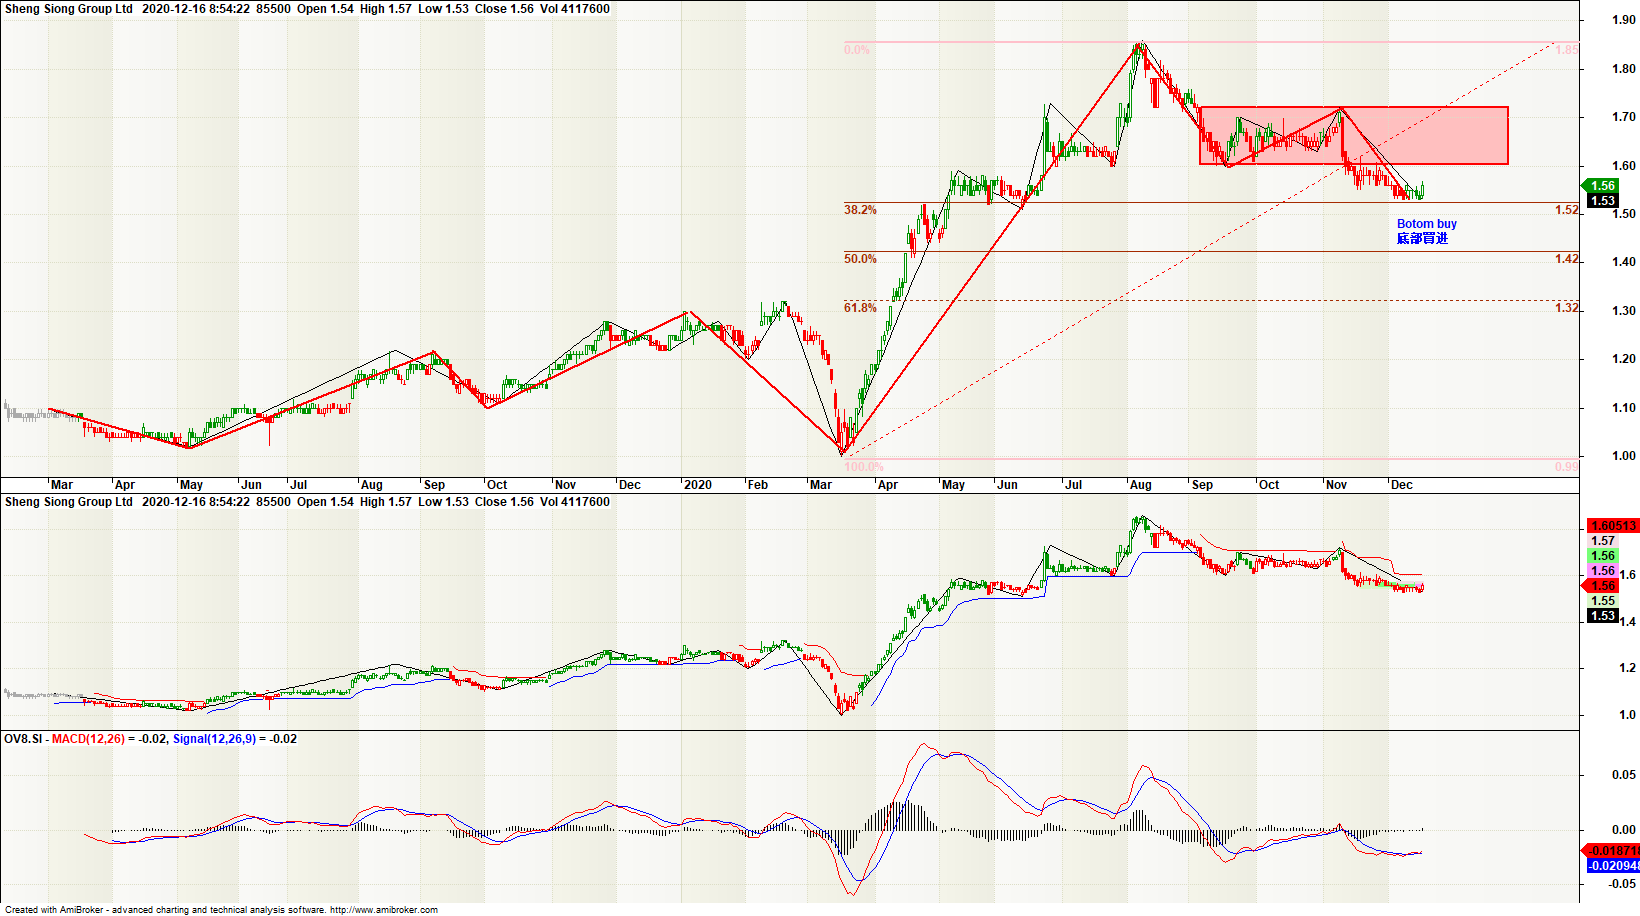
Task: Click the faded 1.85 Fibonacci price value
Action: click(x=1567, y=50)
